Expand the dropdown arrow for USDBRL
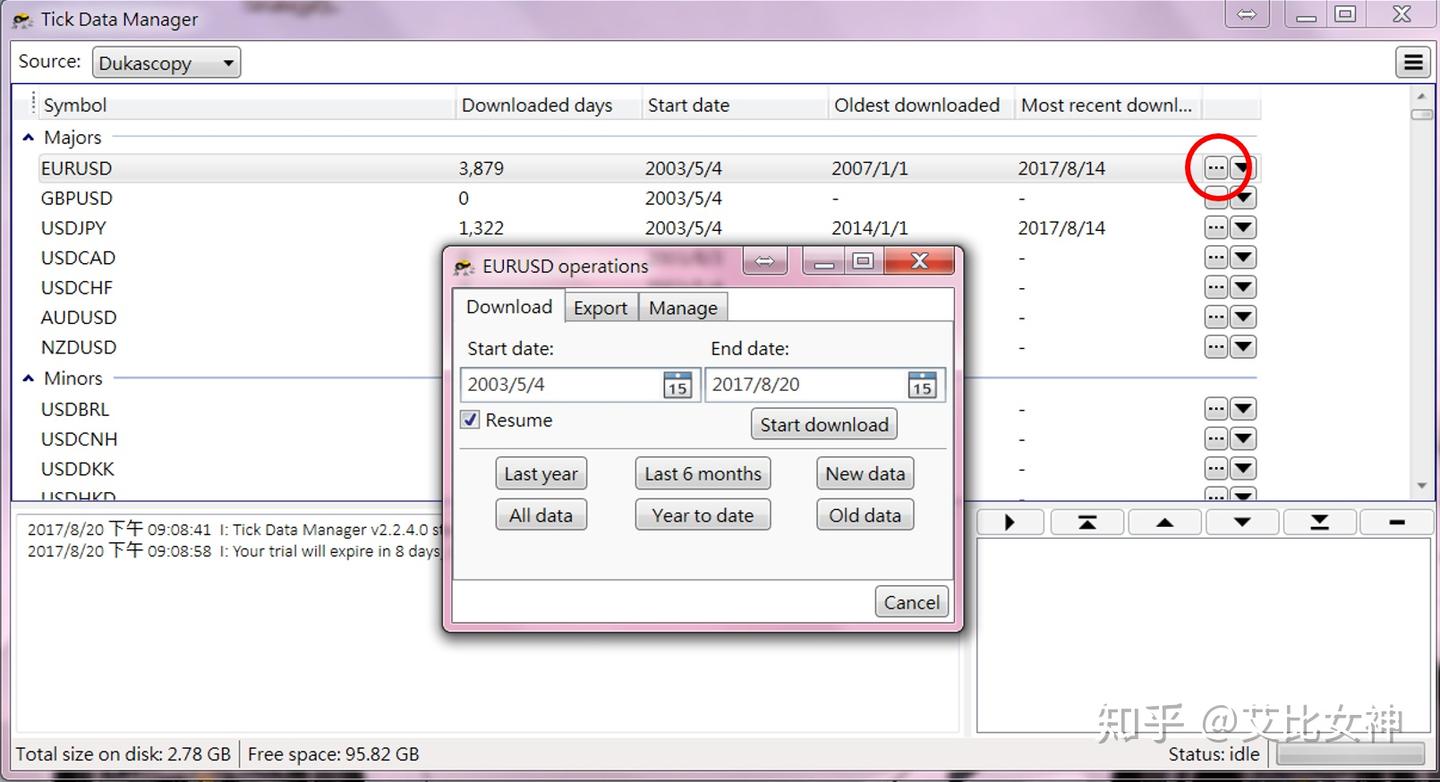Image resolution: width=1440 pixels, height=782 pixels. coord(1243,409)
